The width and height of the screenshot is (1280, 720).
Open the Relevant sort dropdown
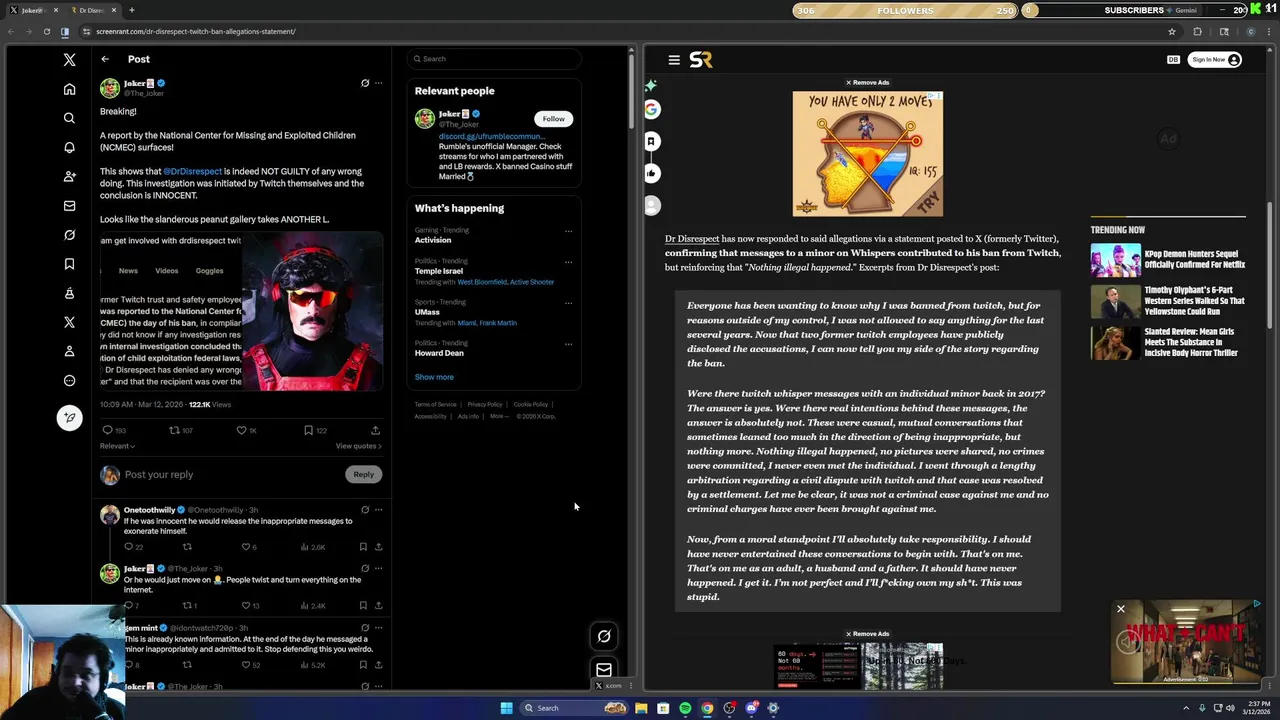pyautogui.click(x=117, y=446)
